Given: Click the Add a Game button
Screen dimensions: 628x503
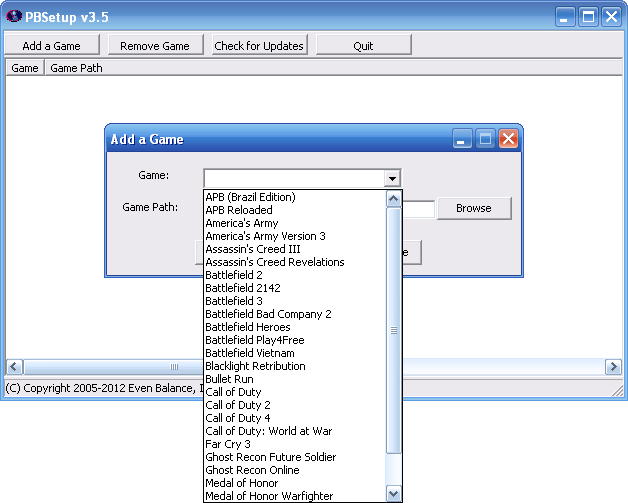Looking at the screenshot, I should [x=52, y=45].
